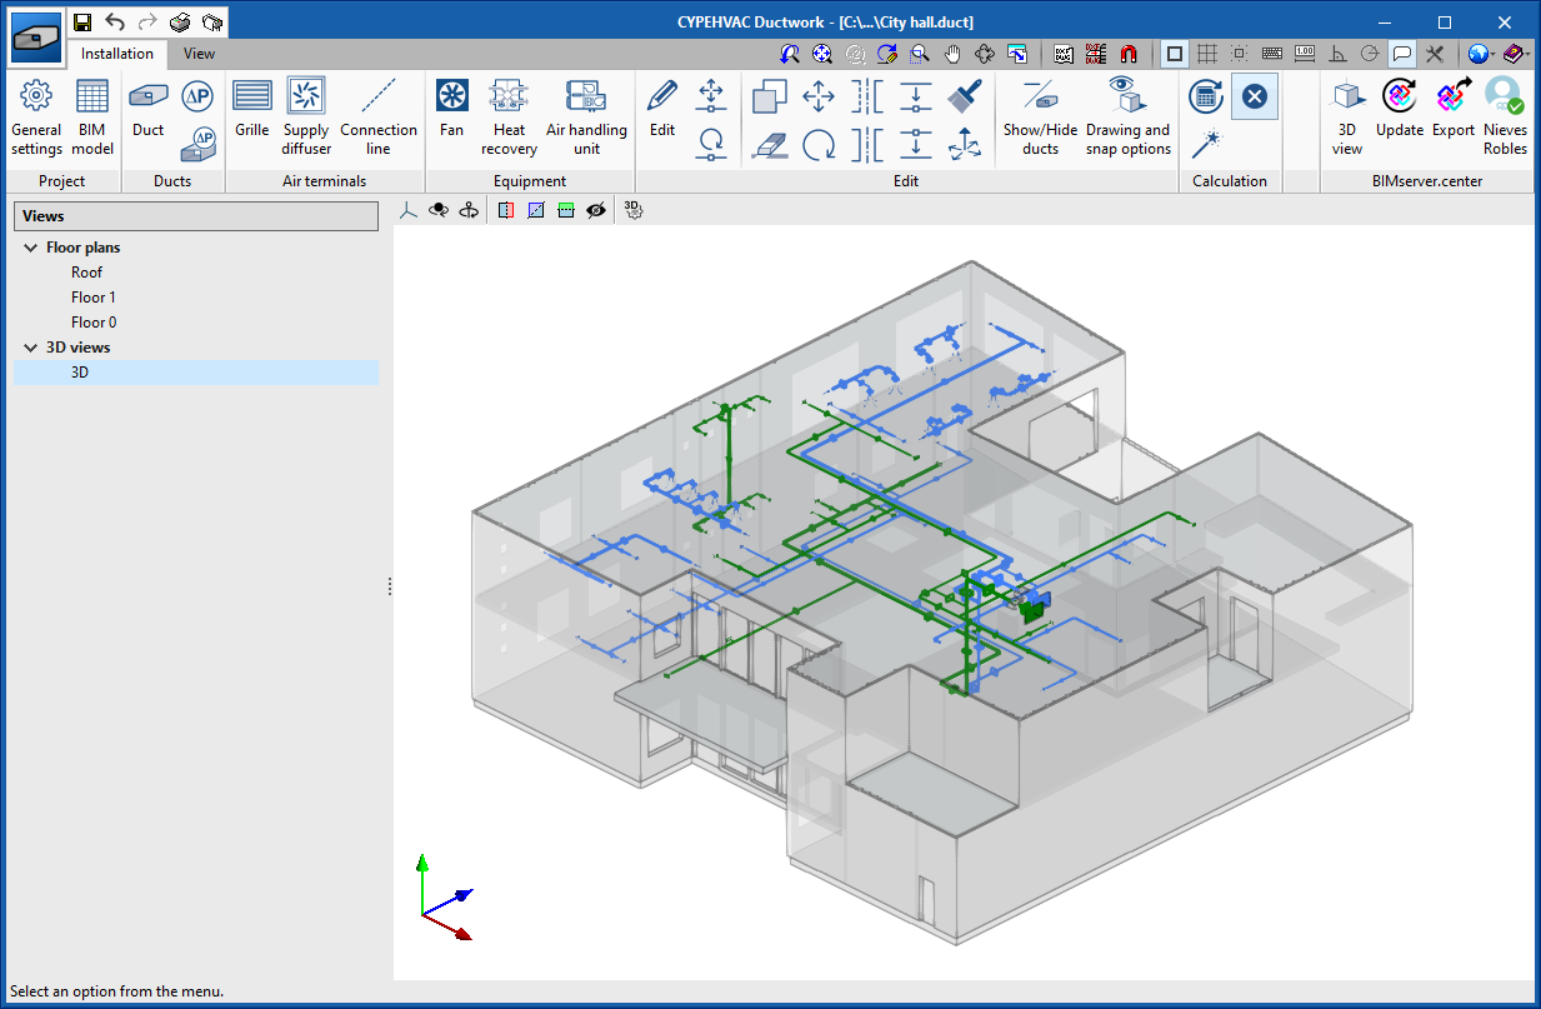The height and width of the screenshot is (1009, 1541).
Task: Open the globe language dropdown
Action: pyautogui.click(x=1480, y=54)
